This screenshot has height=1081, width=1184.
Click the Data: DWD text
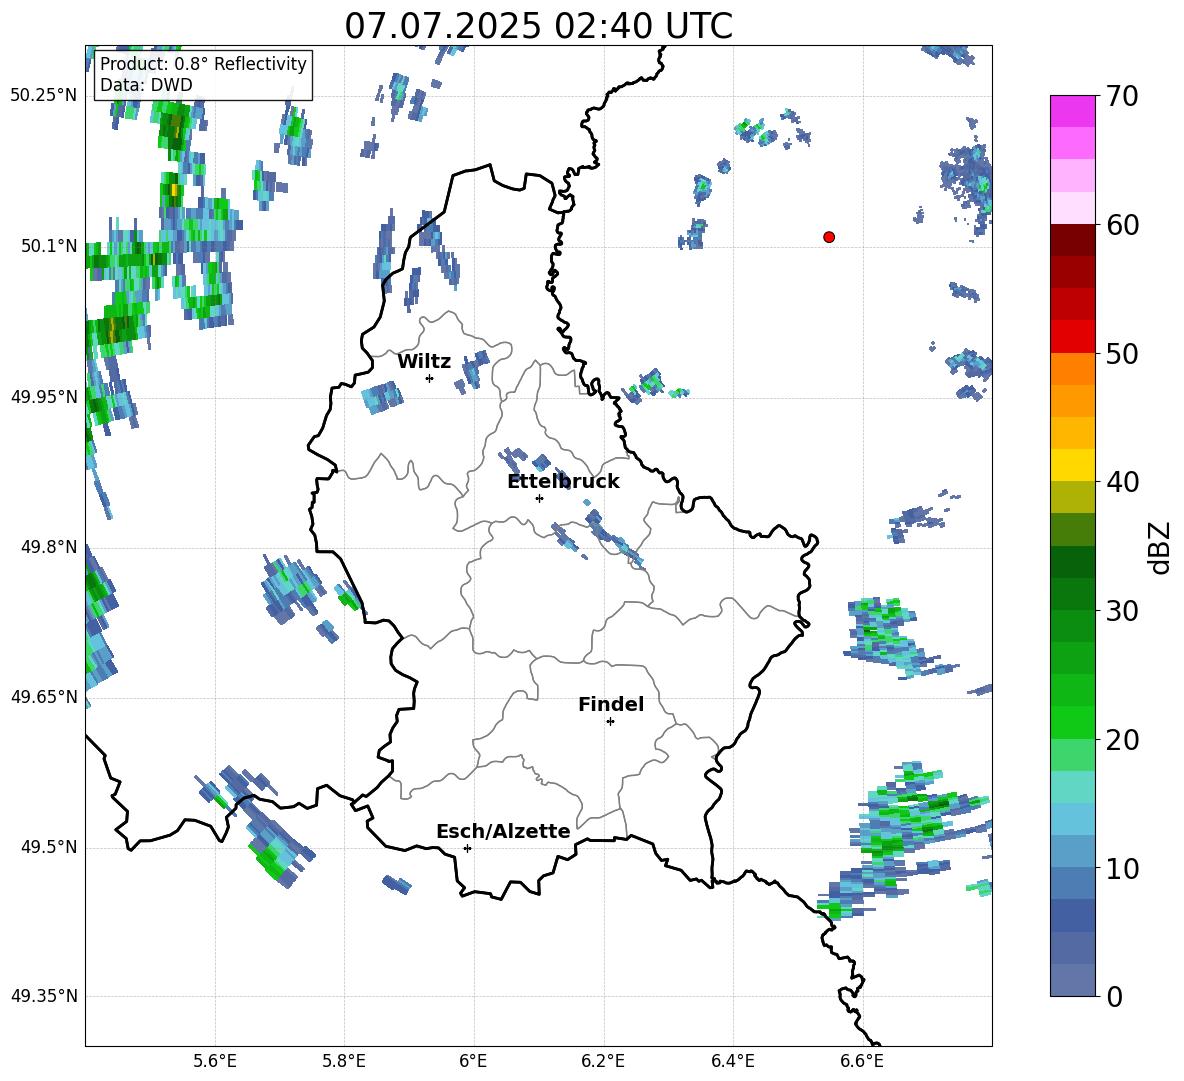(x=146, y=85)
